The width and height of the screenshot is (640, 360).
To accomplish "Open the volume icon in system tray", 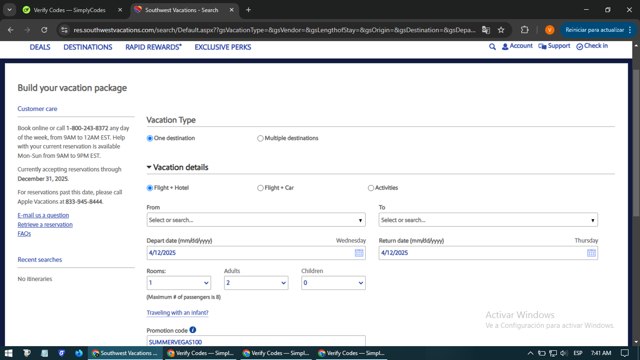I will tap(564, 353).
